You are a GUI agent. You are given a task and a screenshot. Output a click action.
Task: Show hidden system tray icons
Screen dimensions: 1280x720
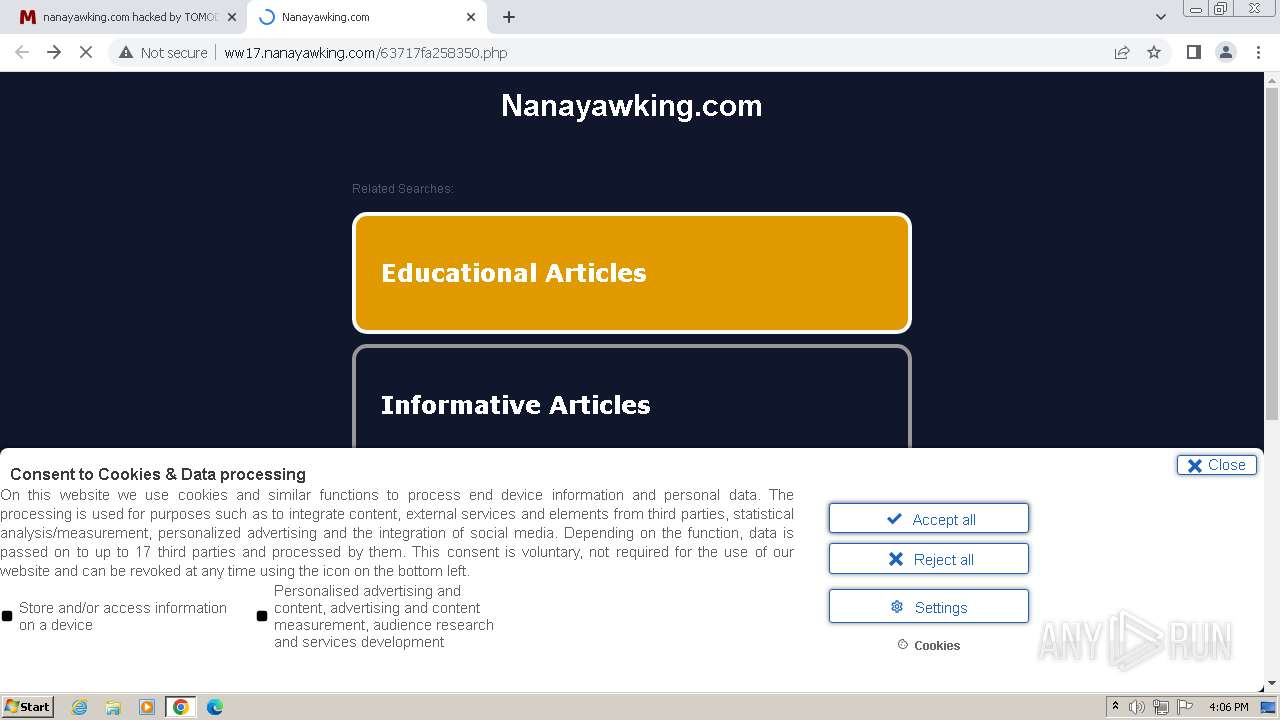[1115, 707]
